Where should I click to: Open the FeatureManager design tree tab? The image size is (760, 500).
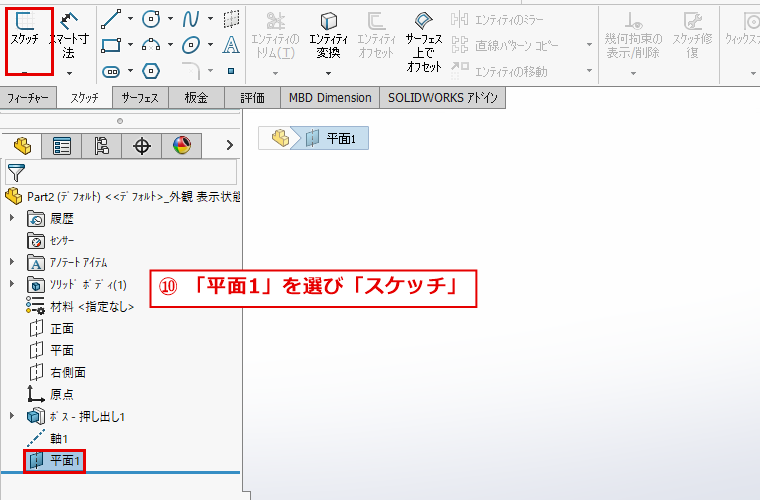(x=22, y=145)
